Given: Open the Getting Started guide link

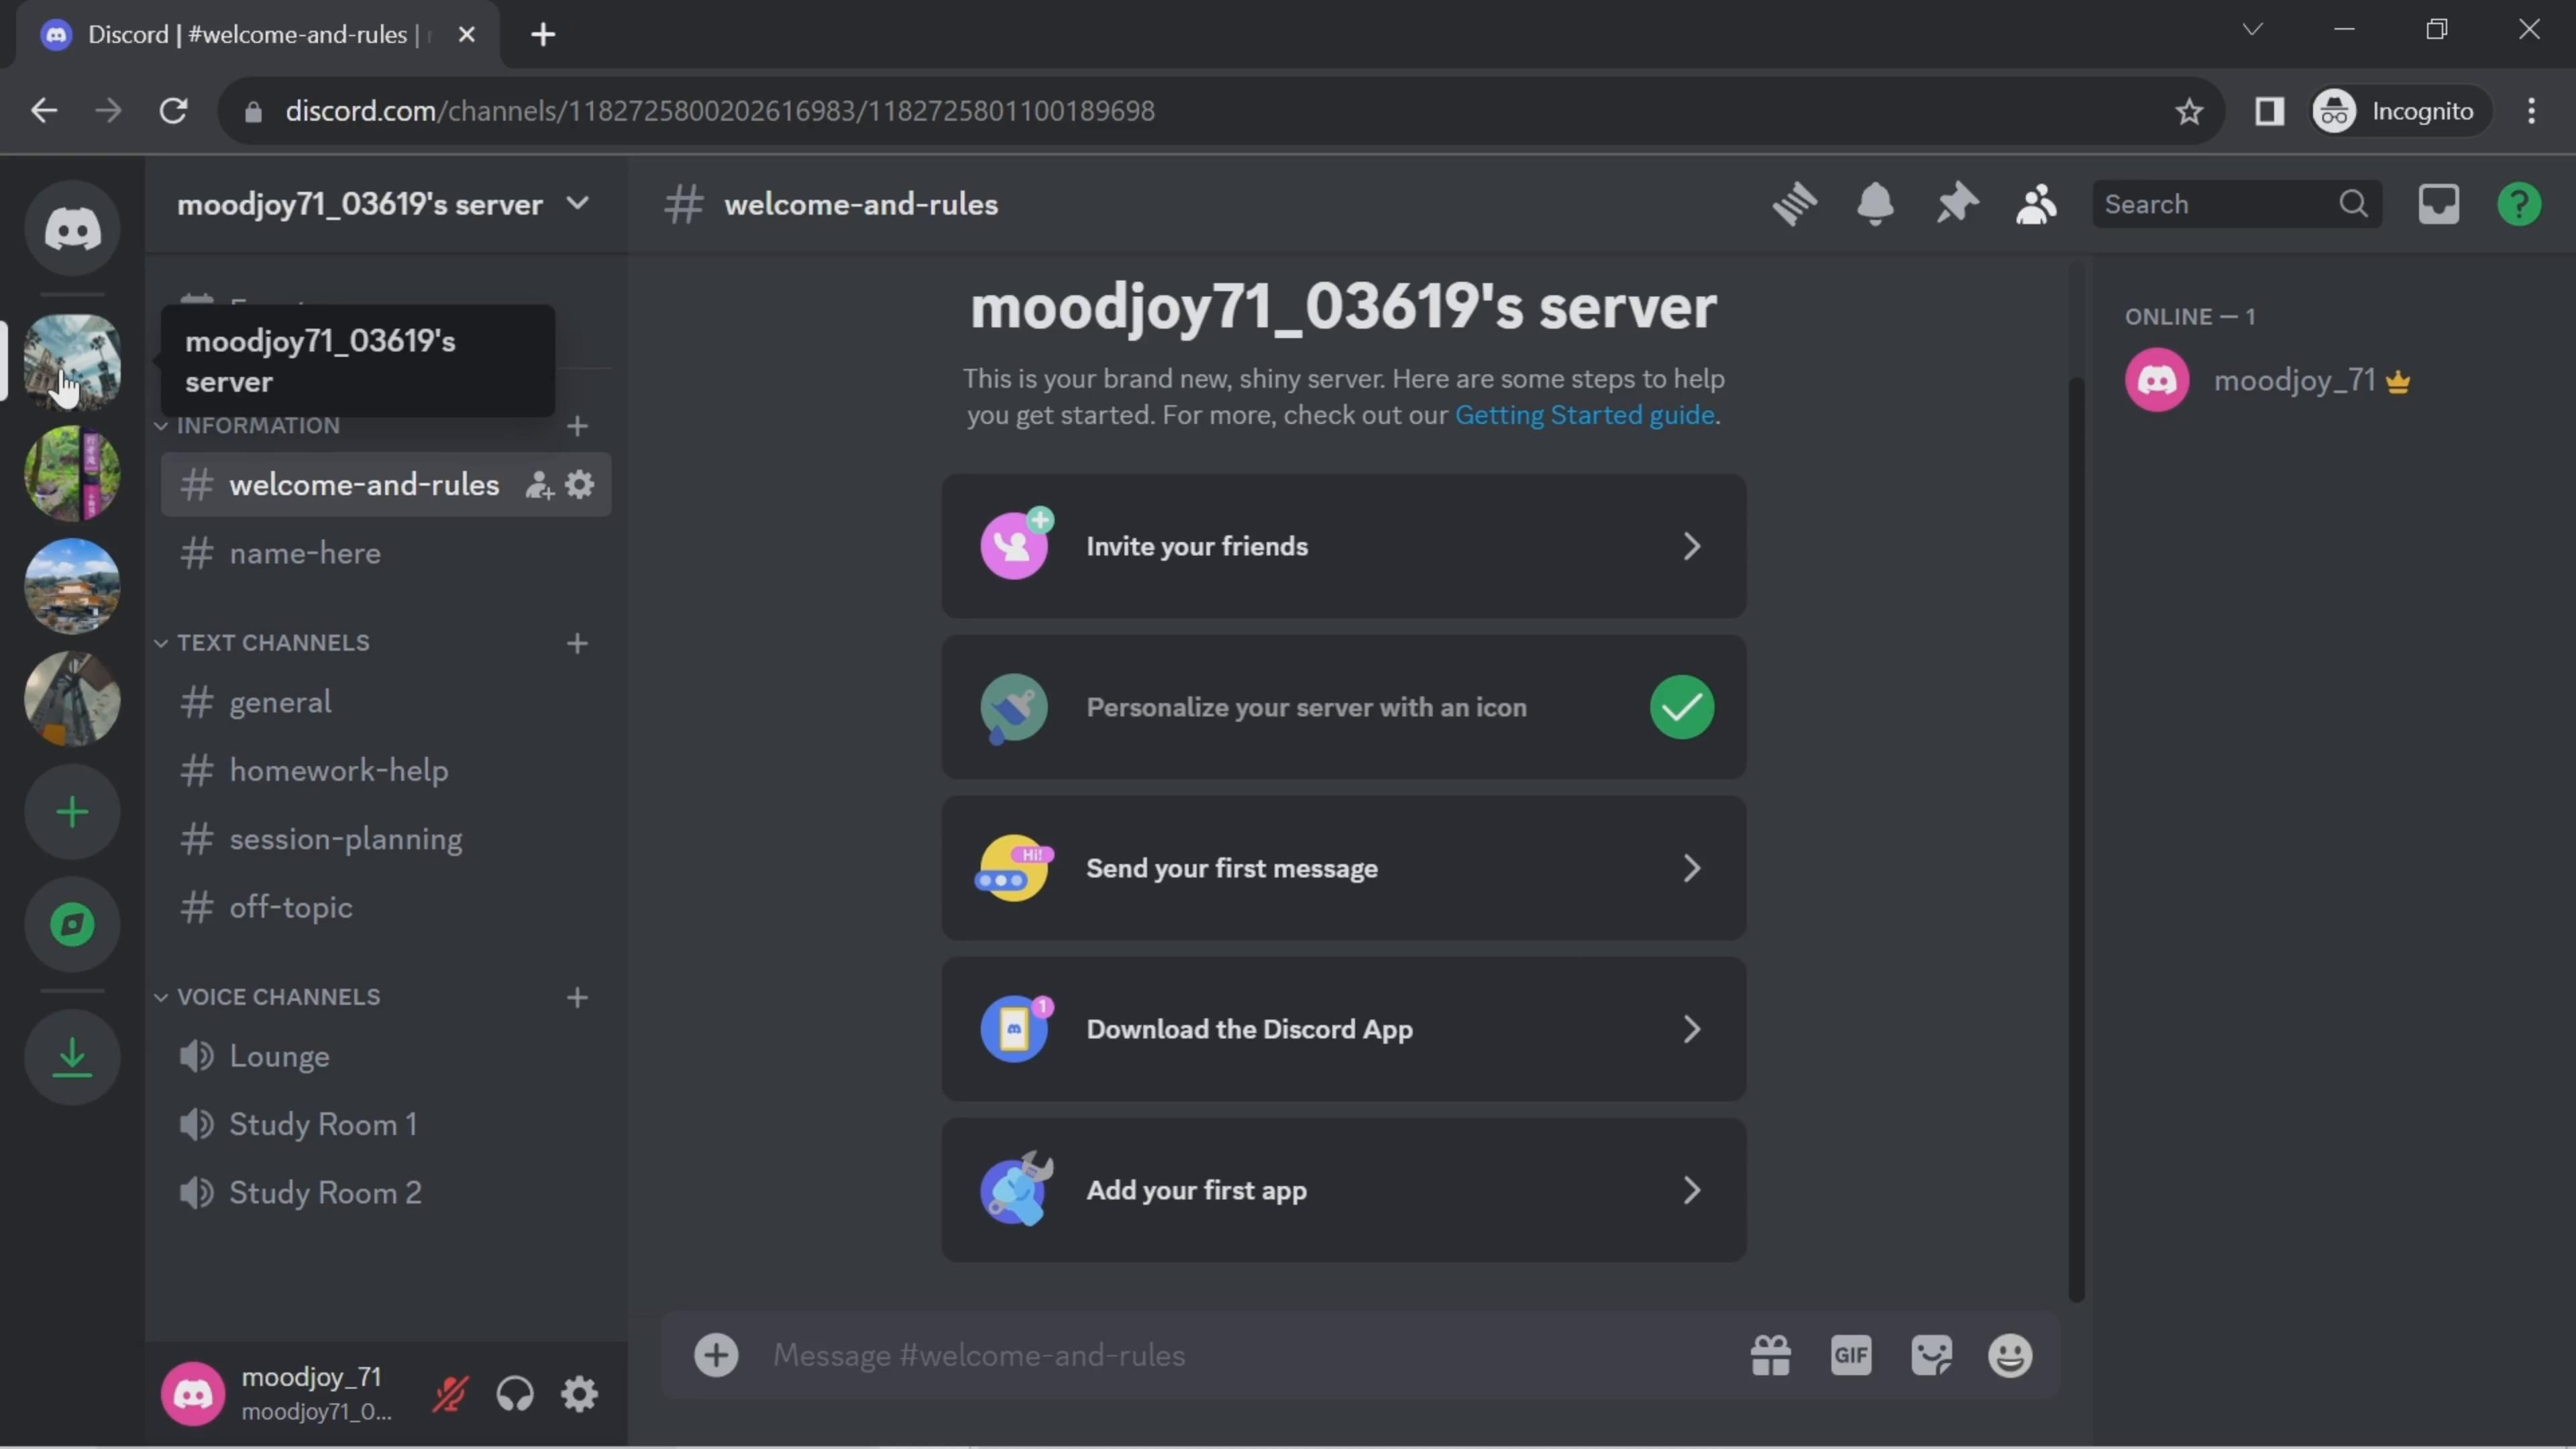Looking at the screenshot, I should pyautogui.click(x=1584, y=415).
